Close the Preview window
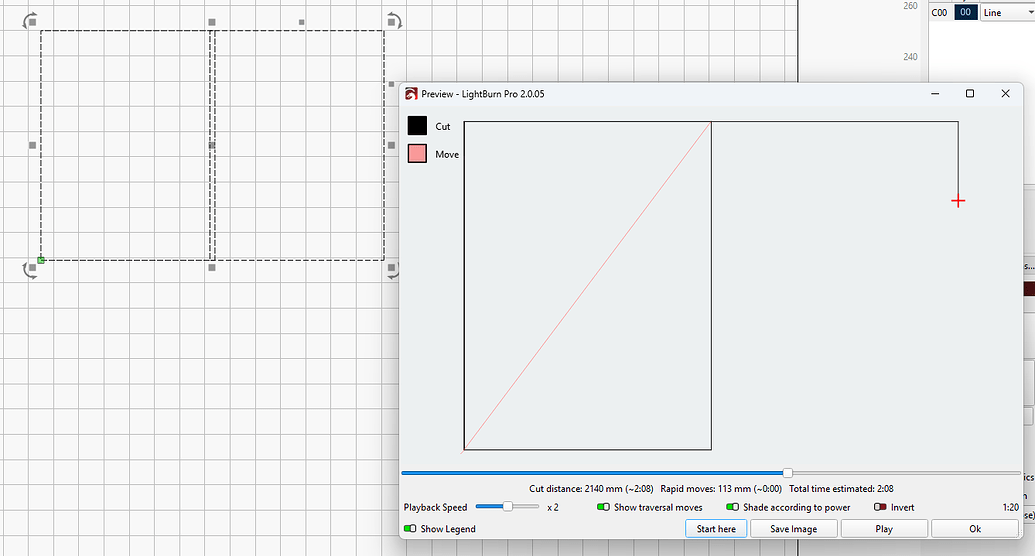Image resolution: width=1035 pixels, height=556 pixels. [x=1005, y=94]
